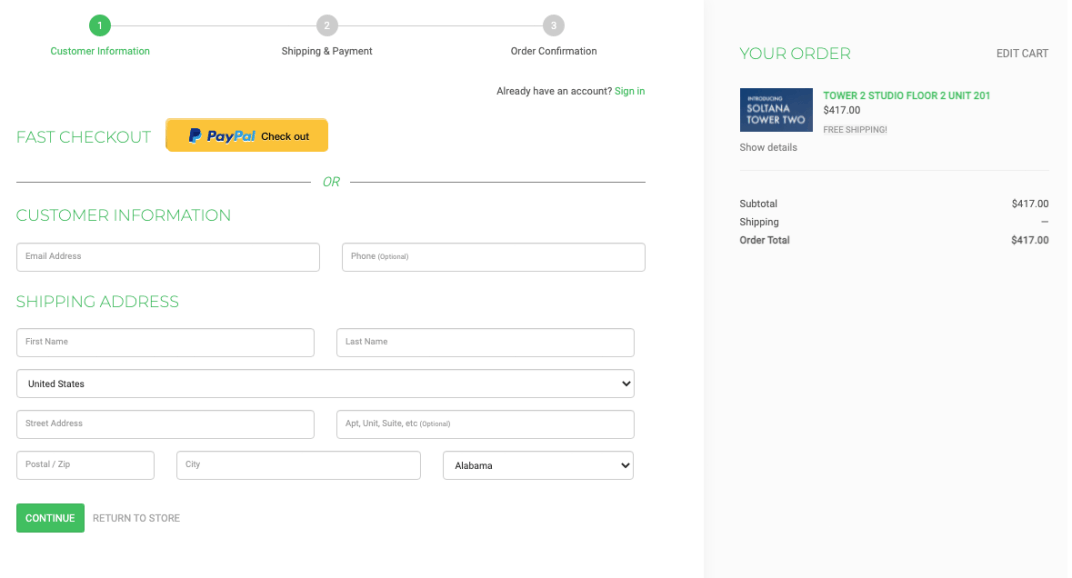Focus the Street Address field
The image size is (1072, 578).
tap(165, 425)
